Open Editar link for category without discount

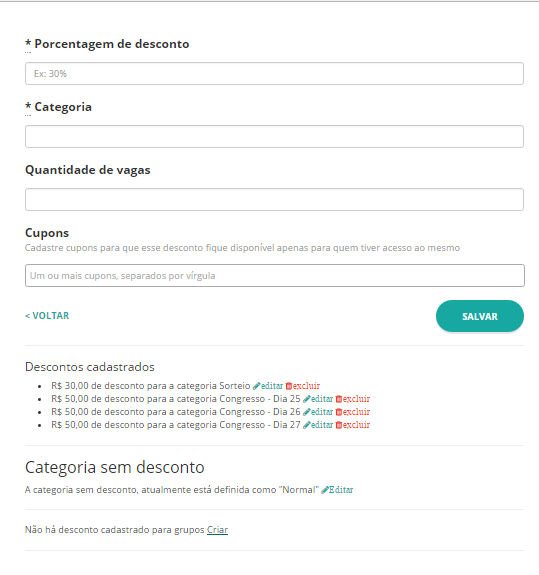pyautogui.click(x=341, y=490)
